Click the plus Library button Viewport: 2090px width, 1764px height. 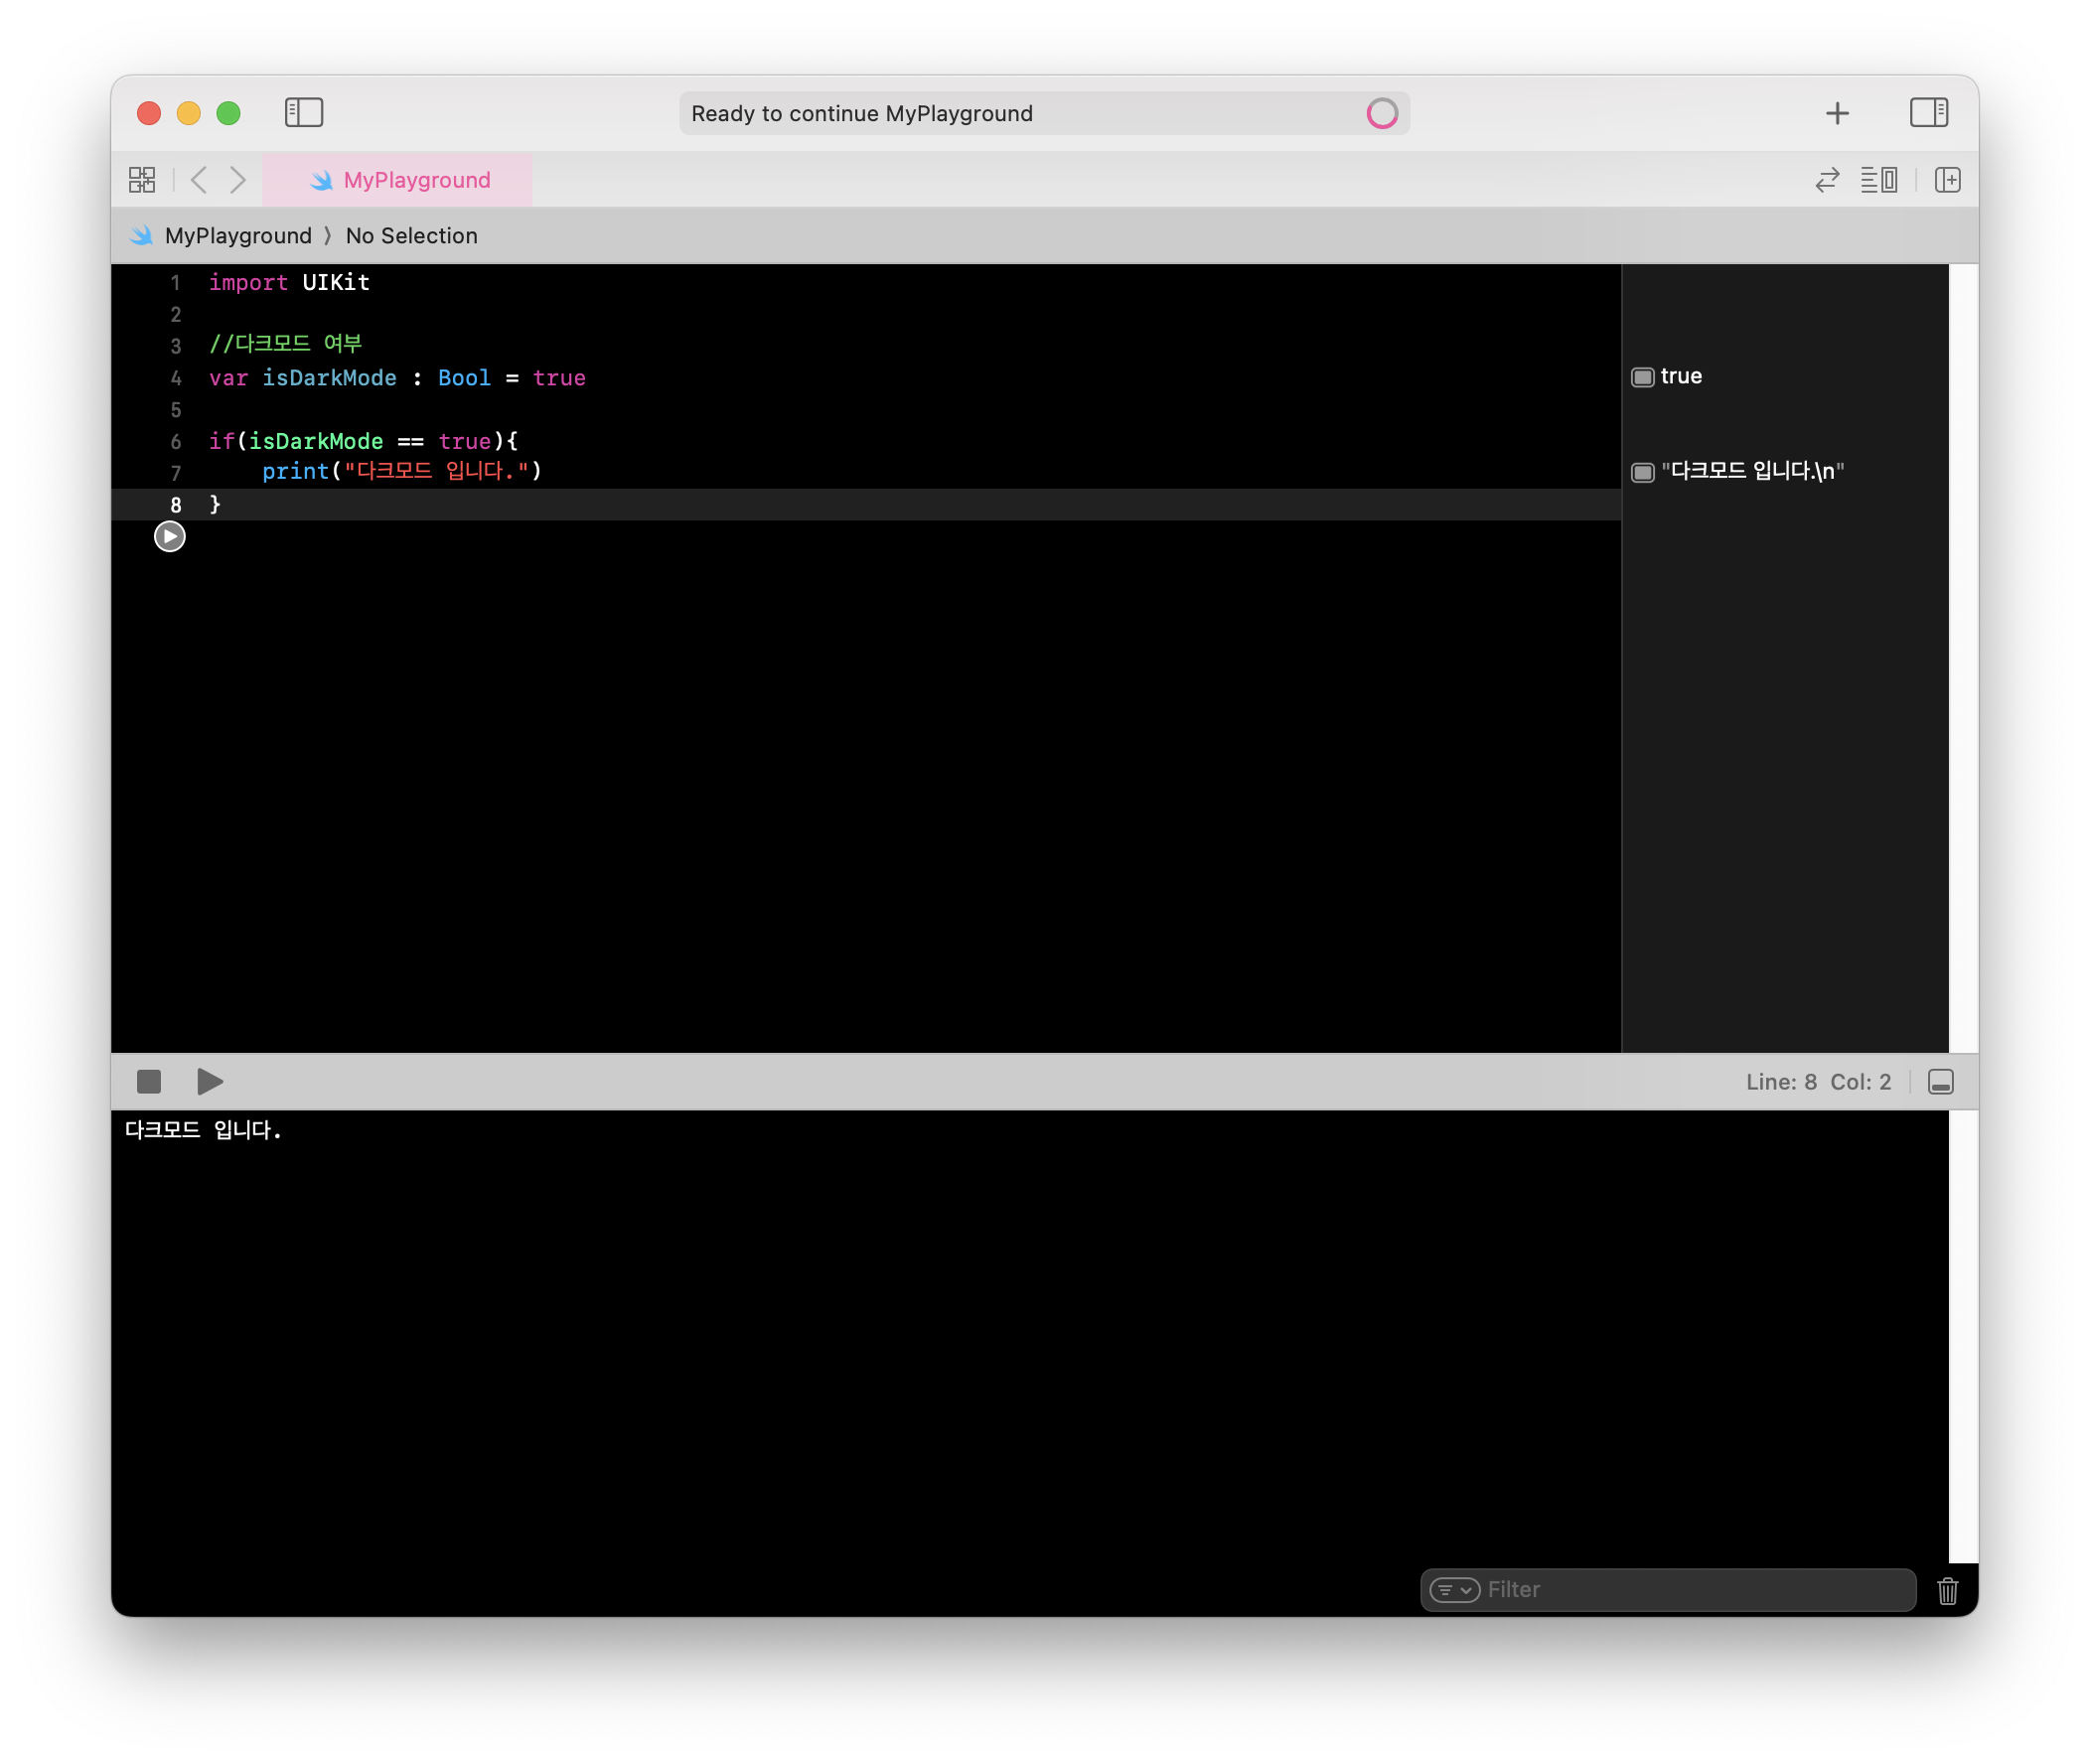tap(1836, 113)
